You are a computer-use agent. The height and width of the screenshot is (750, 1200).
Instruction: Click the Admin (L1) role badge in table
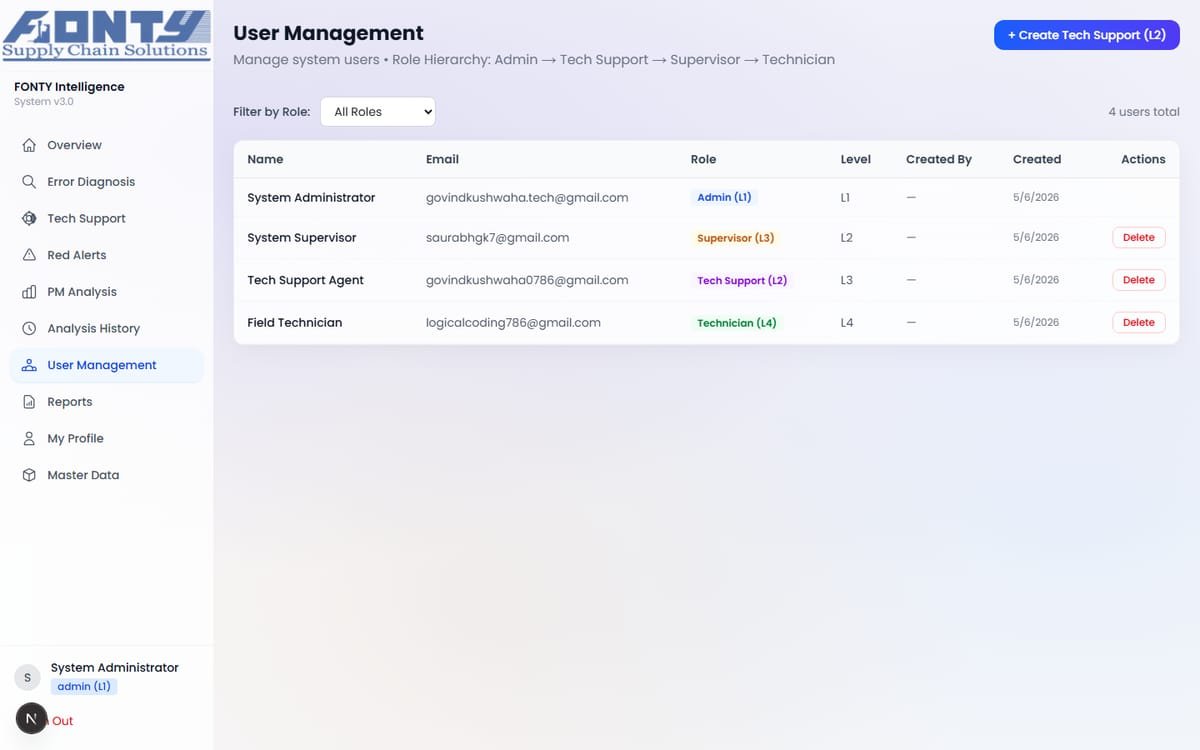tap(724, 198)
